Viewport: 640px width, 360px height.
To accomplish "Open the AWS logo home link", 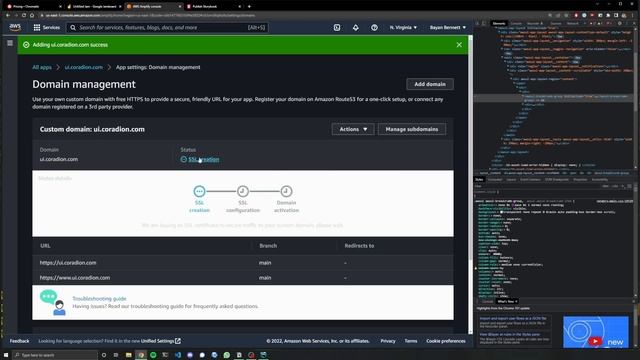I will pos(15,27).
